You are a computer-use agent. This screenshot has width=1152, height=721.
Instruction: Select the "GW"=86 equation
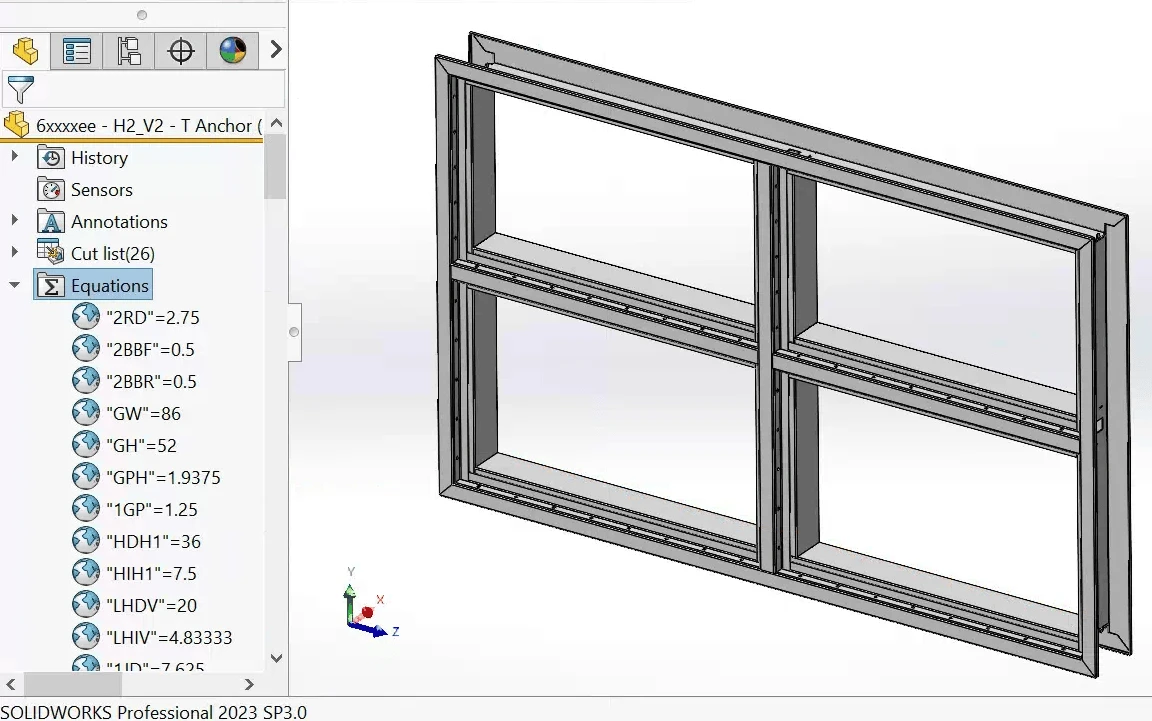[x=143, y=413]
